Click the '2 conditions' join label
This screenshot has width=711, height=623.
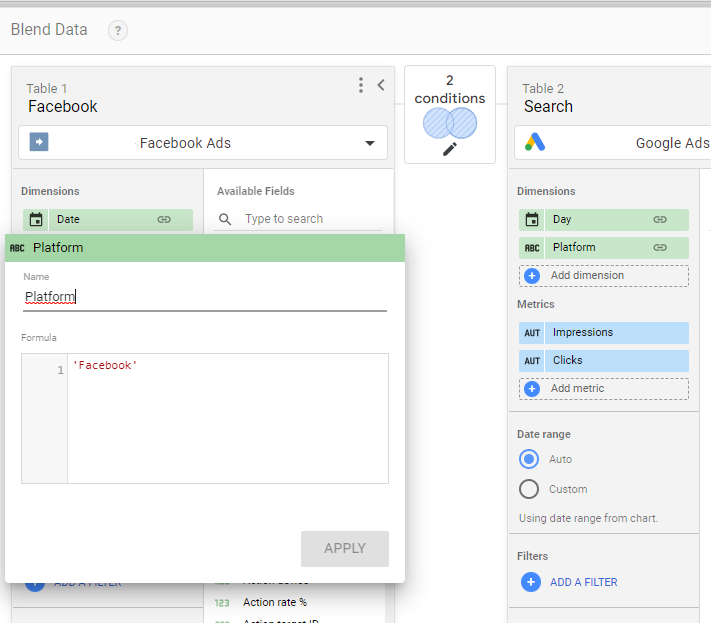point(450,89)
